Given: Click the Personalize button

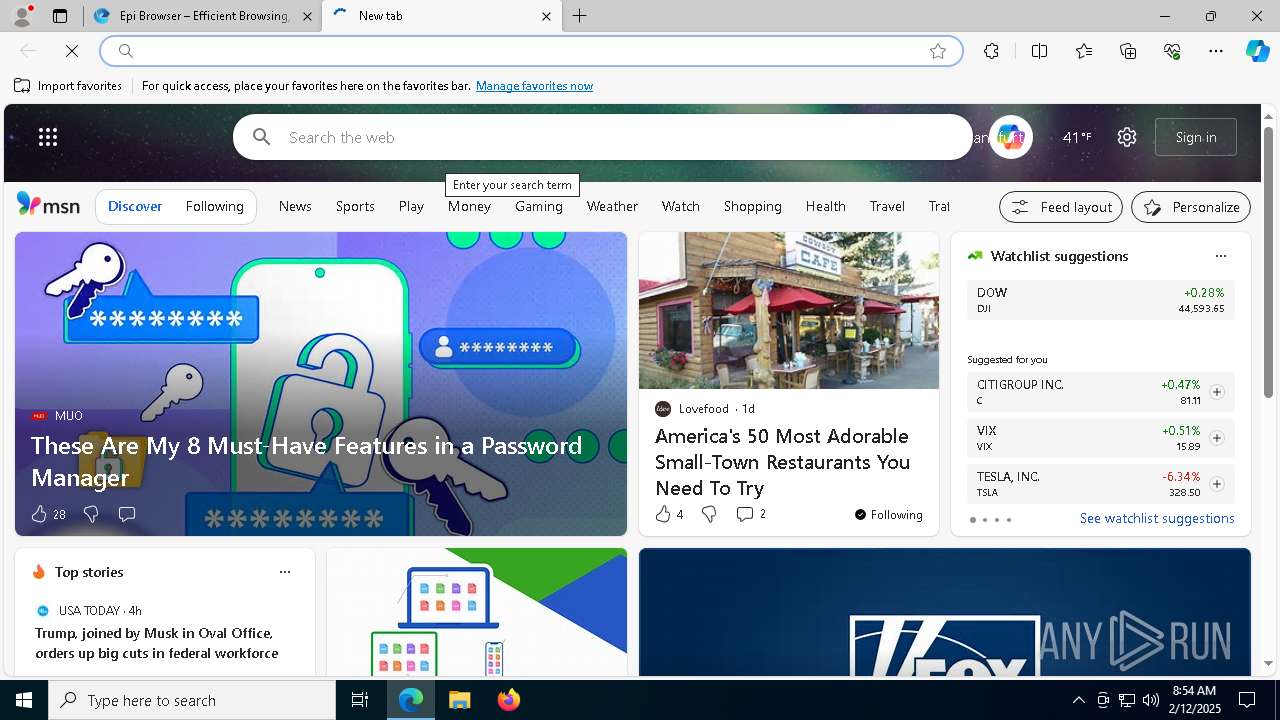Looking at the screenshot, I should [1191, 207].
